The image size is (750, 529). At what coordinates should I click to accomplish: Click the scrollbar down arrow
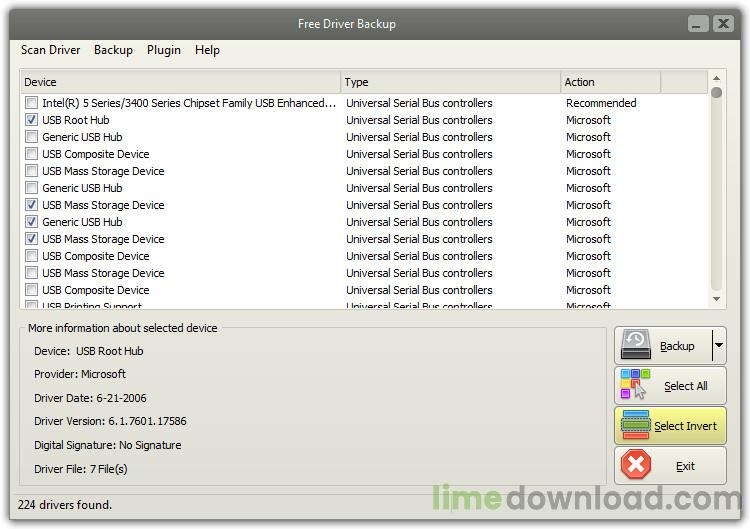[x=716, y=299]
